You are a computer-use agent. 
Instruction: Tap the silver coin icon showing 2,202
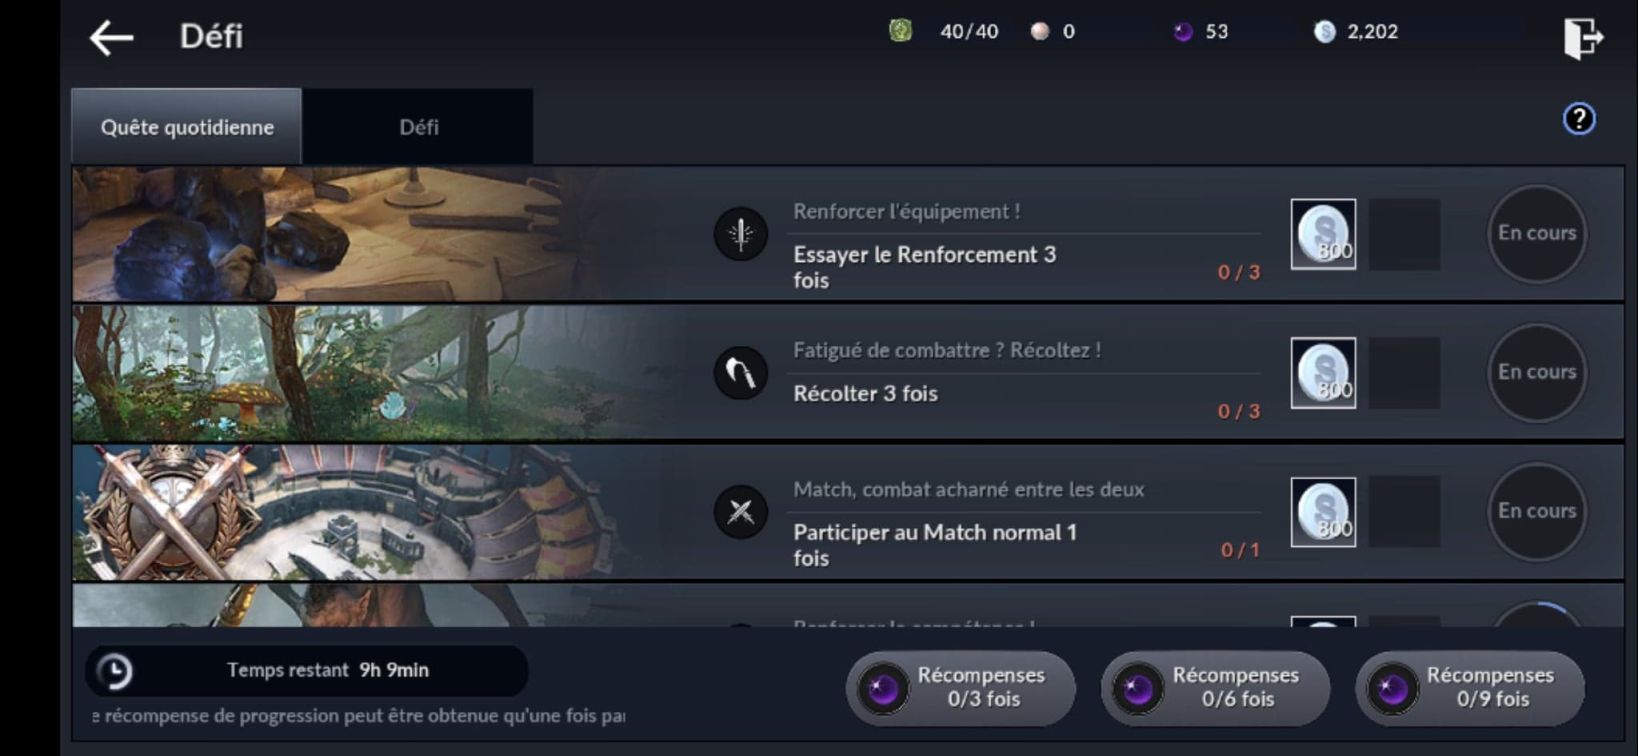1325,32
